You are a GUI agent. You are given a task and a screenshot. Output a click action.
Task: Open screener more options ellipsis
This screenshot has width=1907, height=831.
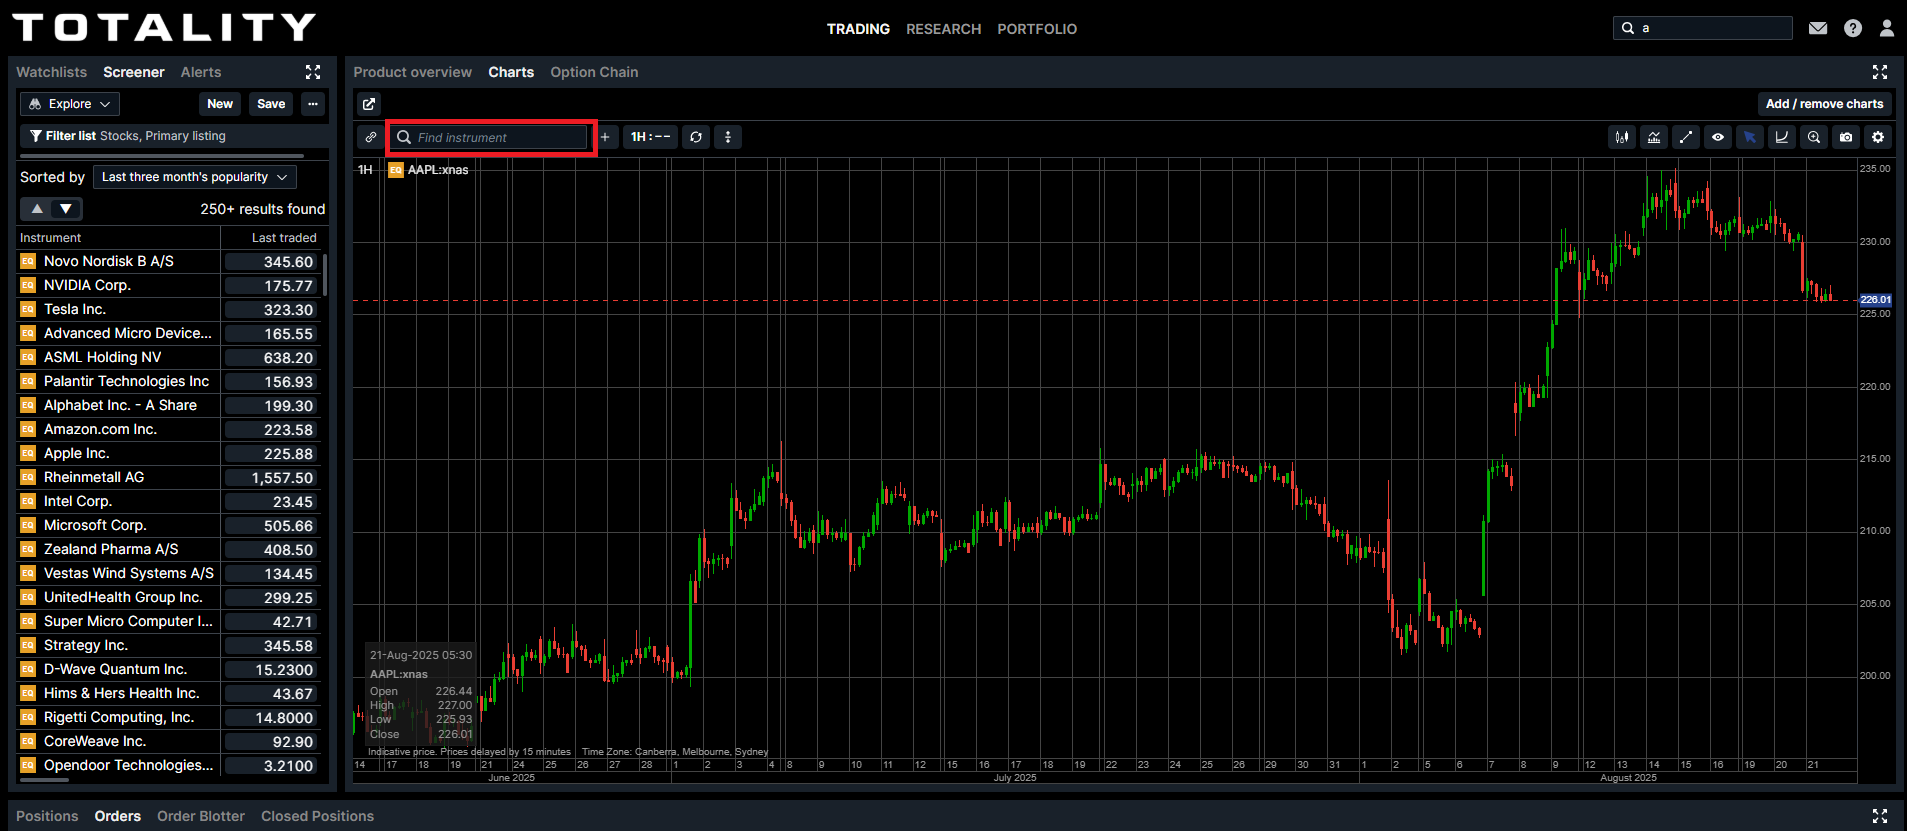(313, 104)
